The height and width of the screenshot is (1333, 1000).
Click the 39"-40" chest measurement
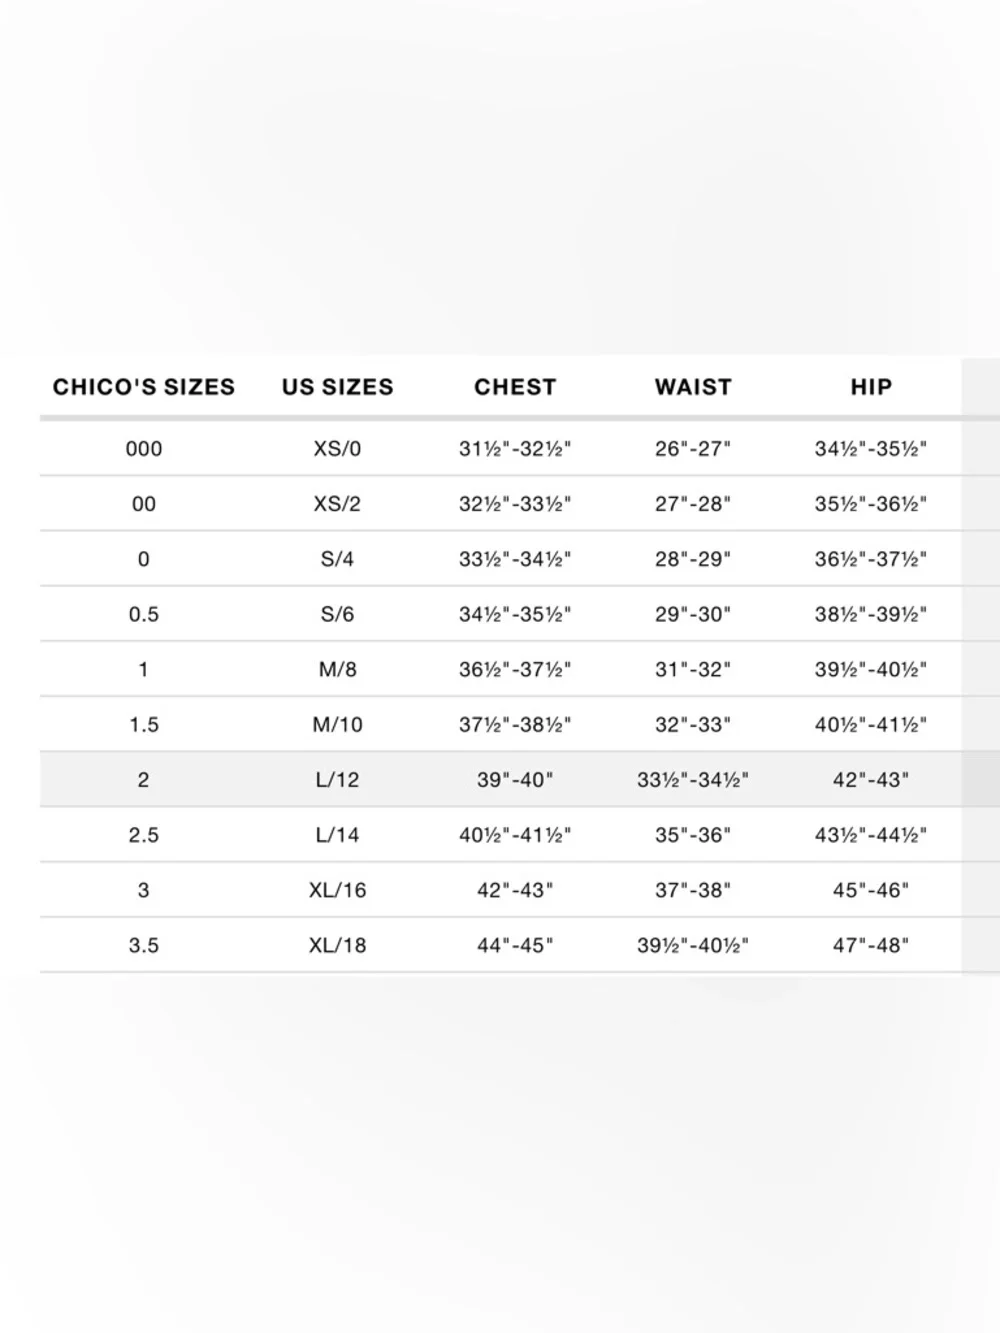coord(515,779)
